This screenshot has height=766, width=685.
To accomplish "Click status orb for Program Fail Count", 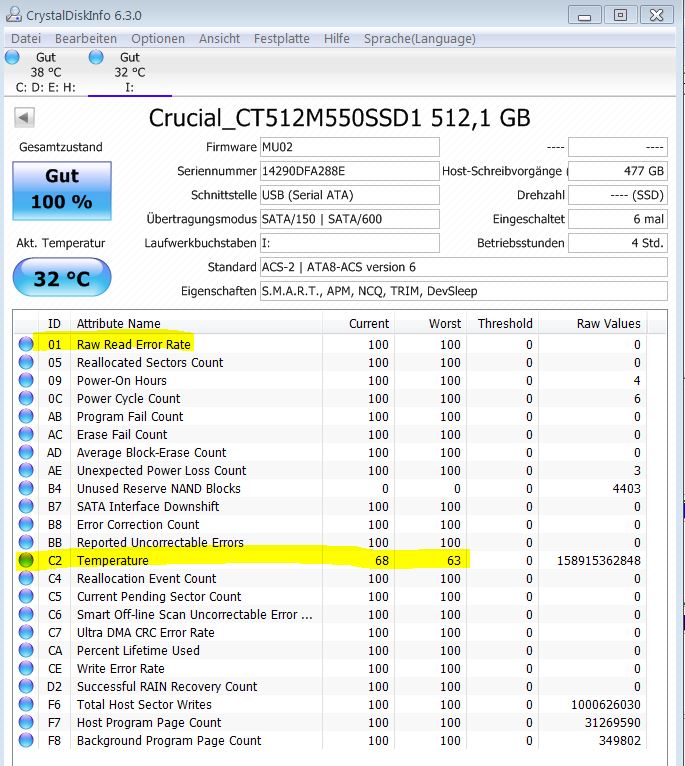I will [x=26, y=417].
